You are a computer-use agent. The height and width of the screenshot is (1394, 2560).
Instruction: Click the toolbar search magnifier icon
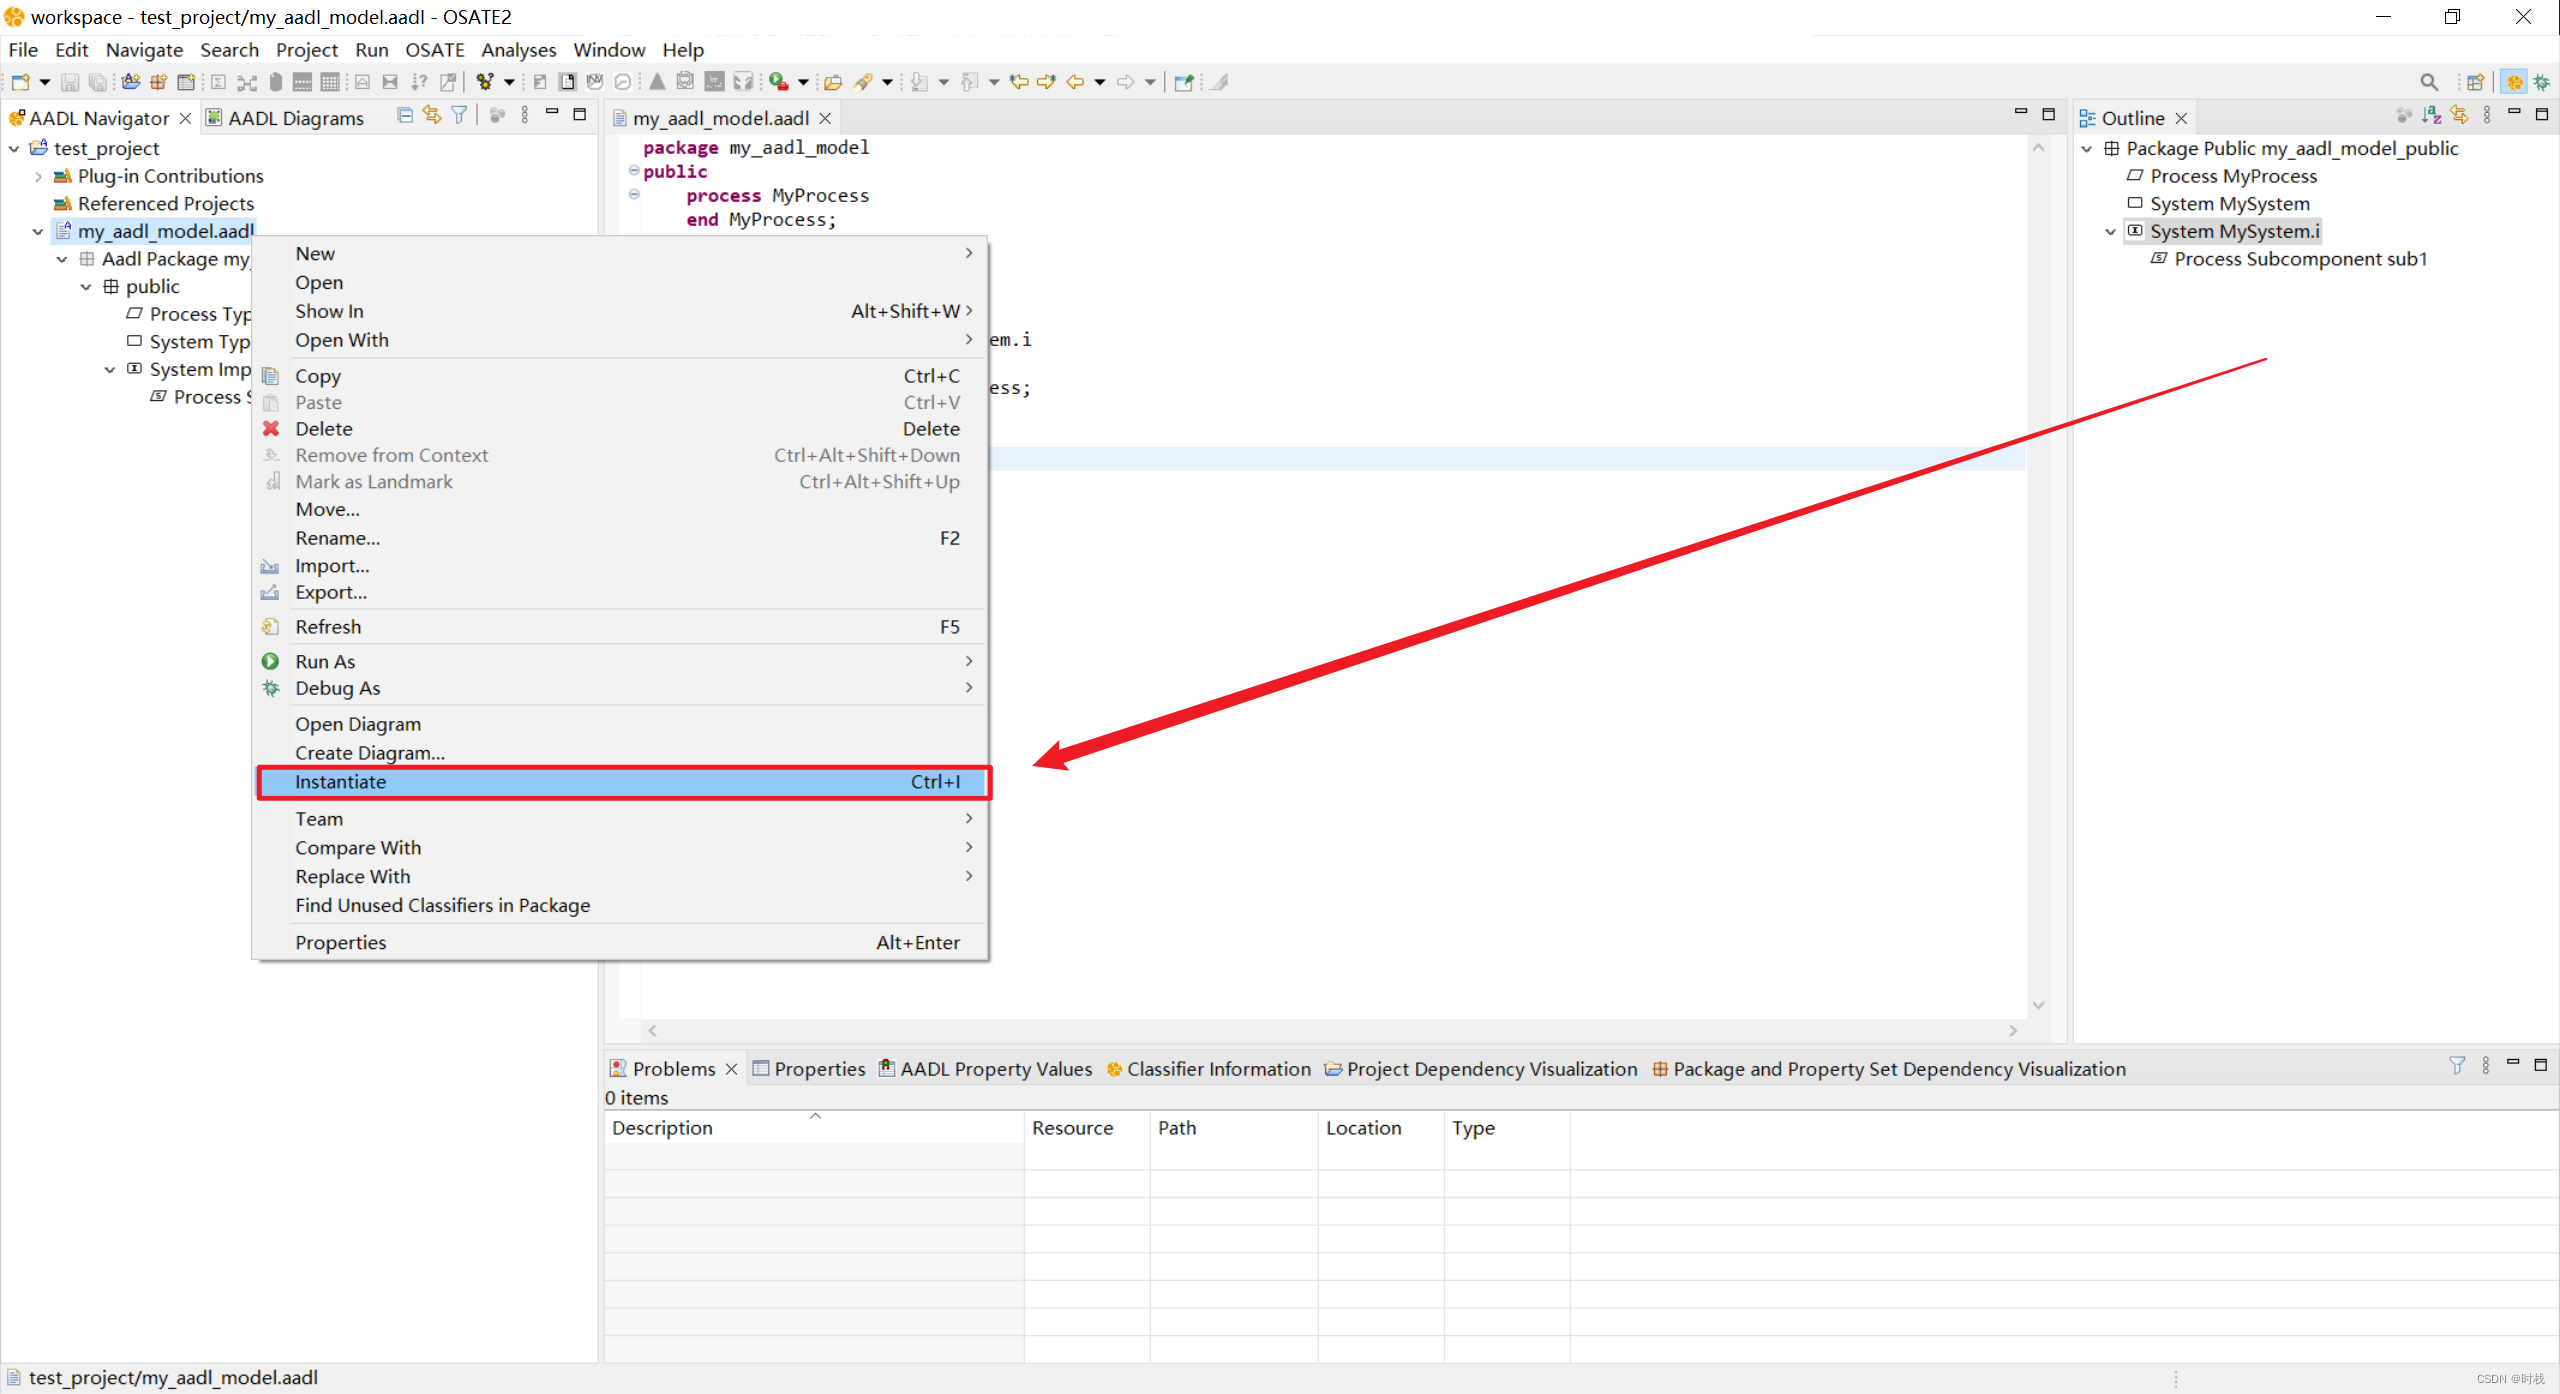pyautogui.click(x=2428, y=82)
